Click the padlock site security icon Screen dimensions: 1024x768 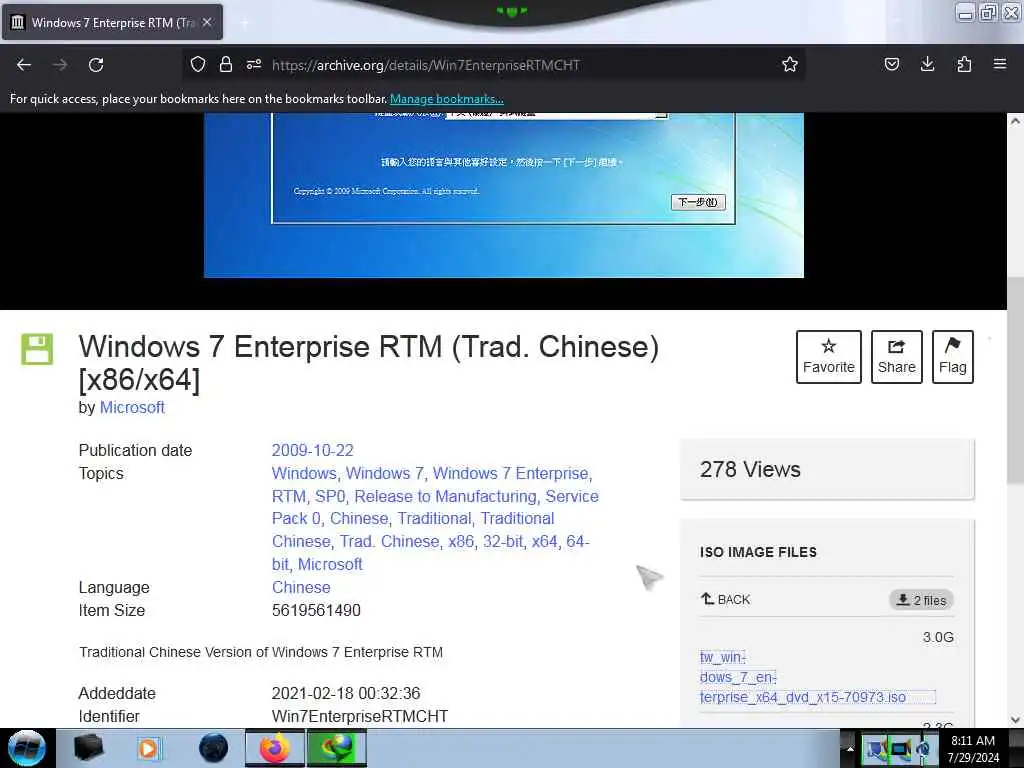tap(226, 64)
